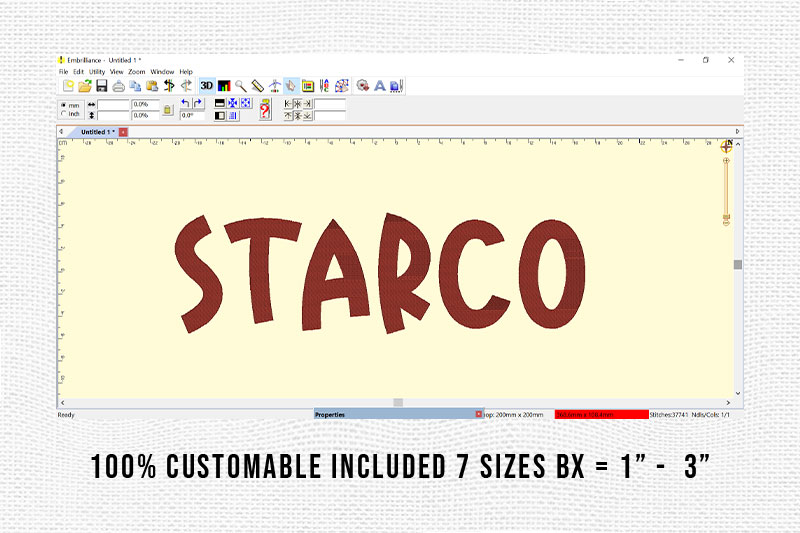Select the magnifying glass zoom tool
Screen dimensions: 800x533
(x=241, y=86)
